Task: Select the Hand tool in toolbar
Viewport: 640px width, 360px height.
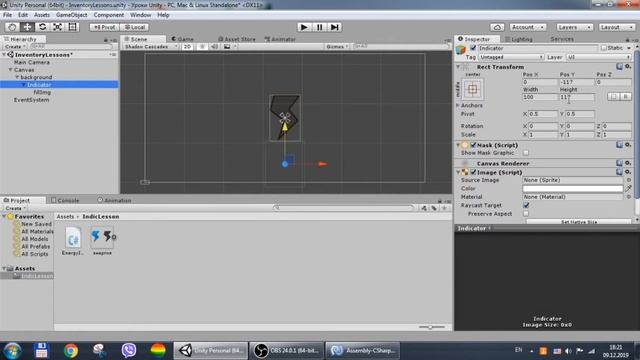Action: coord(12,27)
